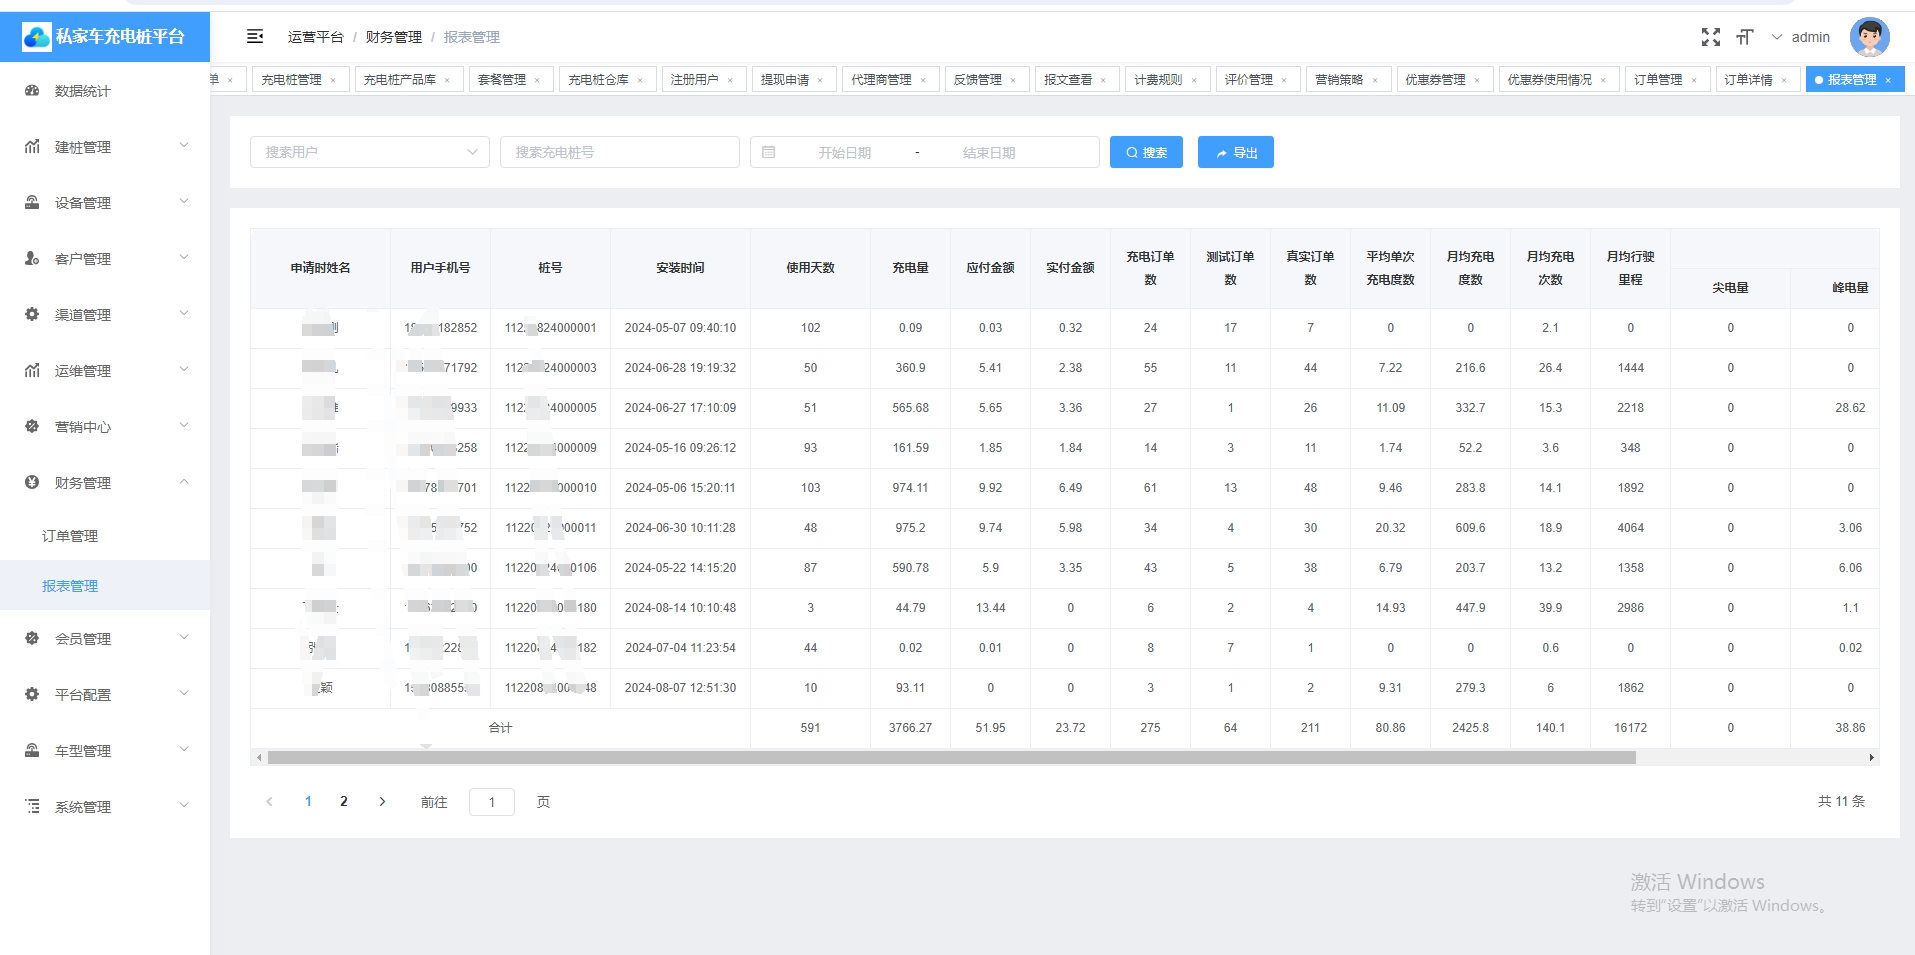Click the 系统管理 list icon
This screenshot has width=1915, height=955.
(32, 807)
